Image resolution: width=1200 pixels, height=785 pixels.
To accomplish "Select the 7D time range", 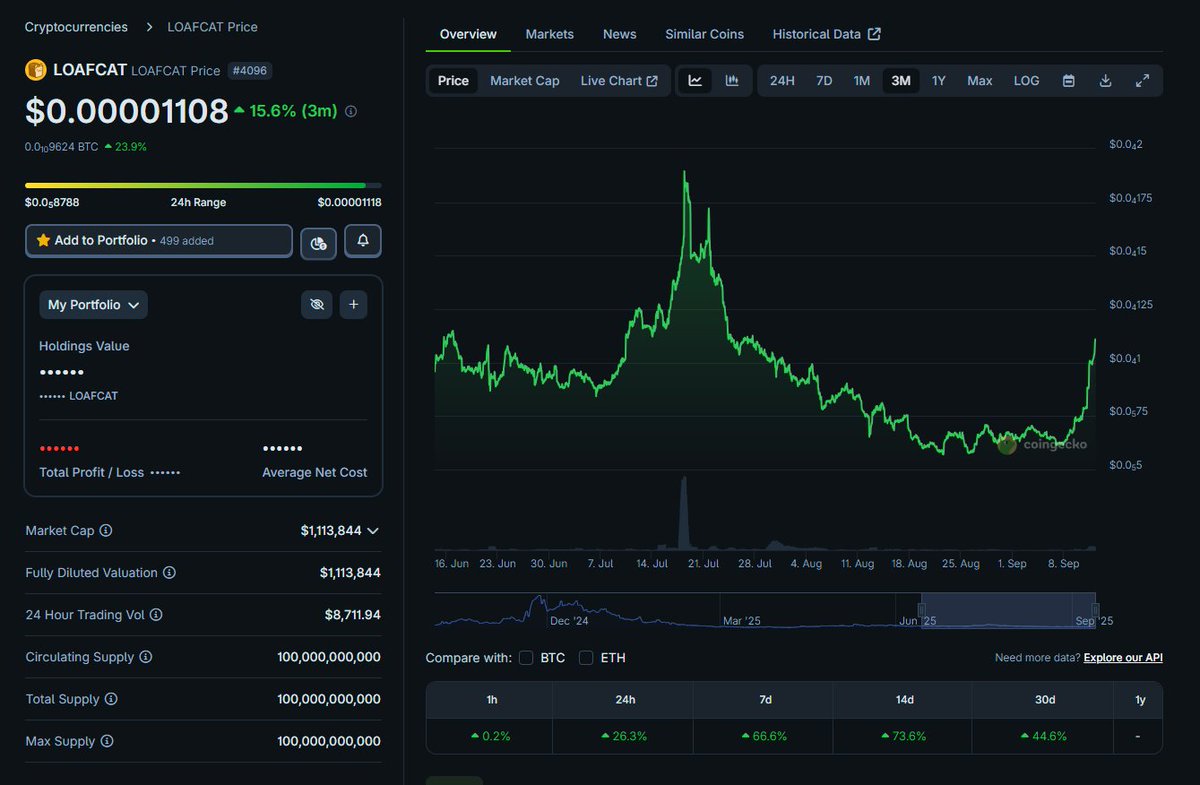I will click(824, 81).
